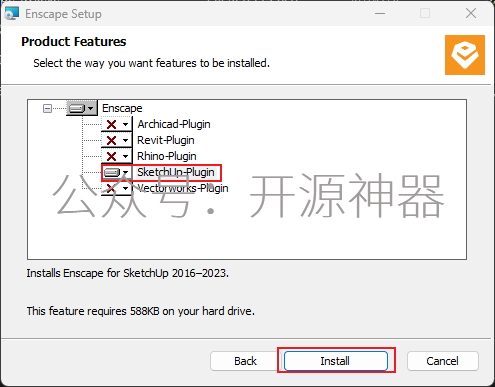Select the Archicad-Plugin feature

pyautogui.click(x=174, y=124)
